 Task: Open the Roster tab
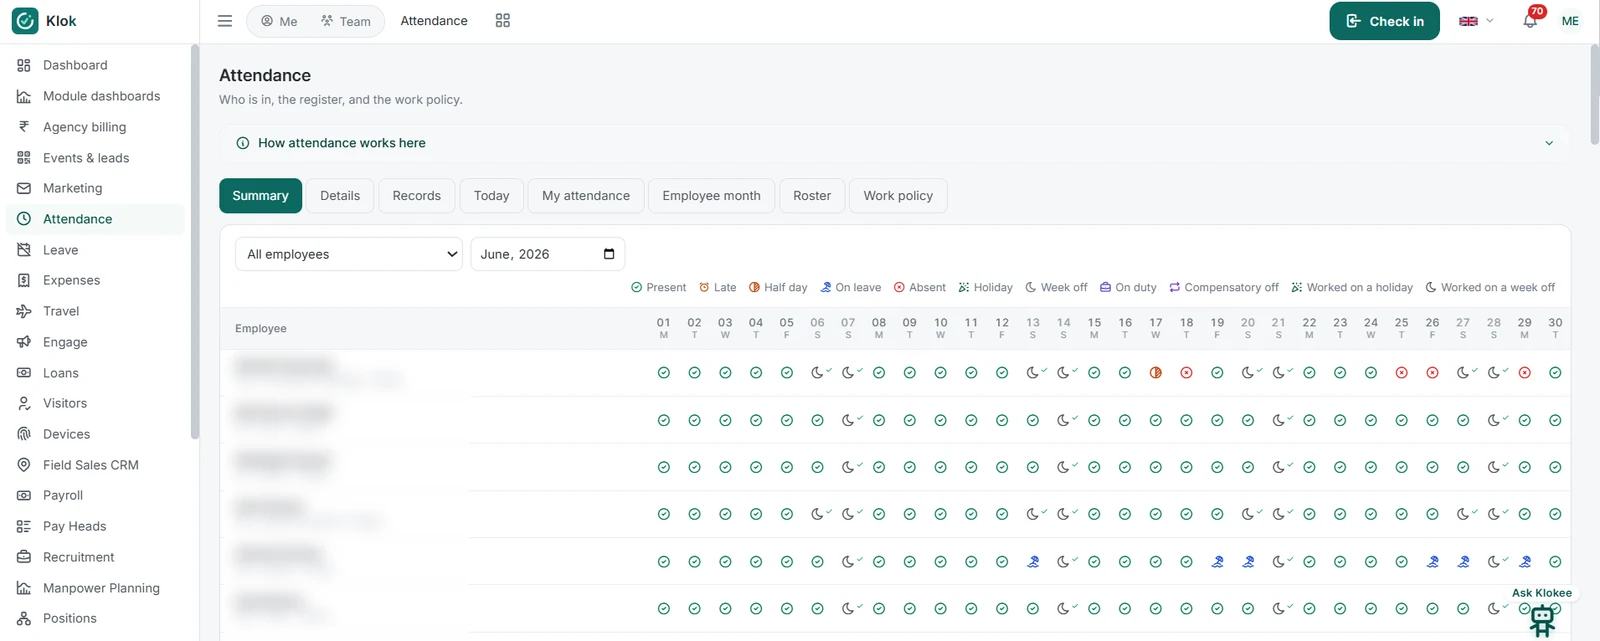[812, 196]
